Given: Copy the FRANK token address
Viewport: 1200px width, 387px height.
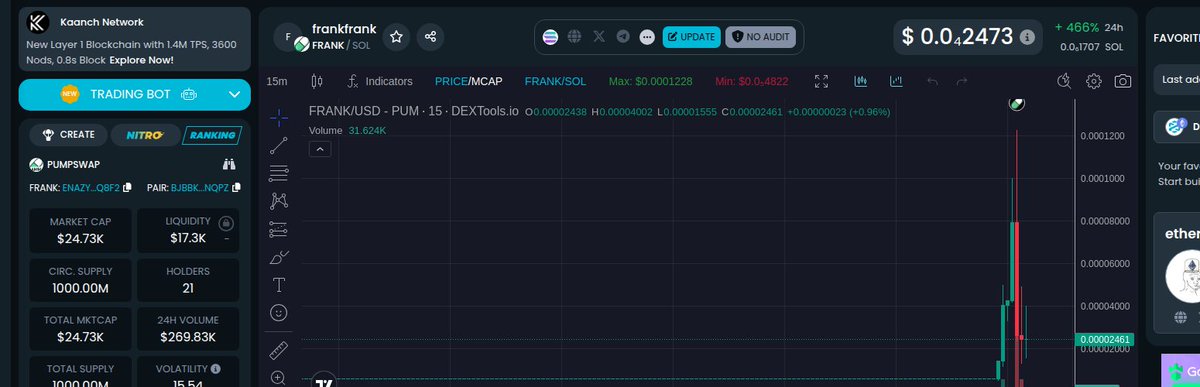Looking at the screenshot, I should tap(127, 187).
